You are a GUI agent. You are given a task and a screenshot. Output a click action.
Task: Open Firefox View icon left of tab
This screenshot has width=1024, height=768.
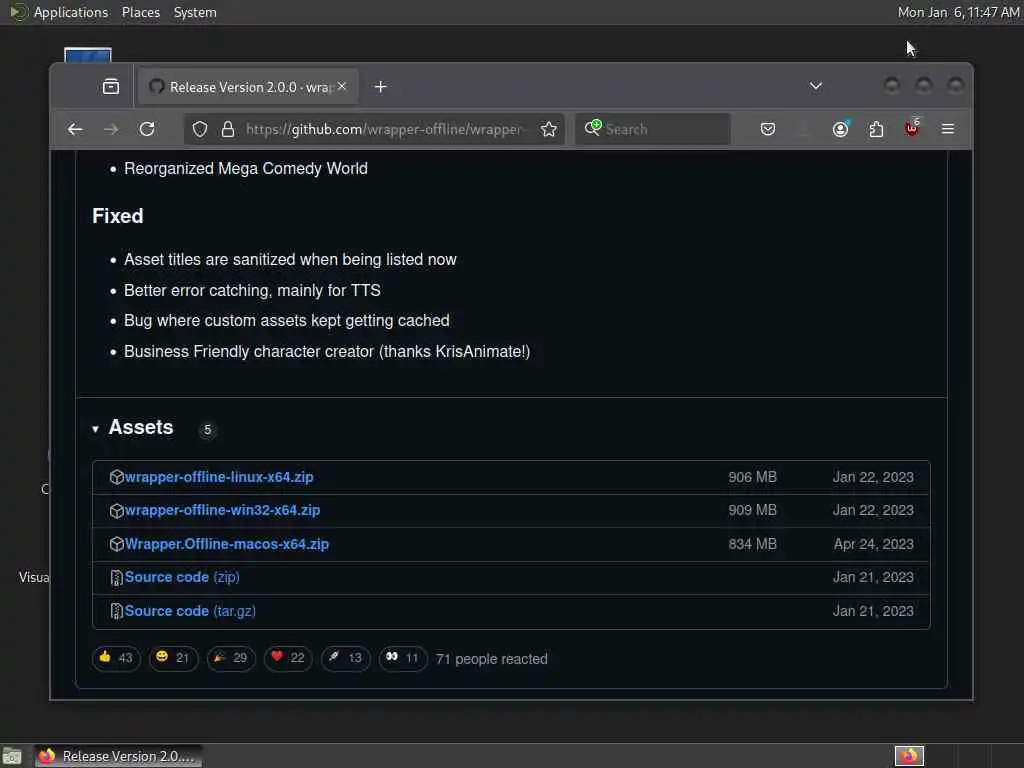click(111, 86)
